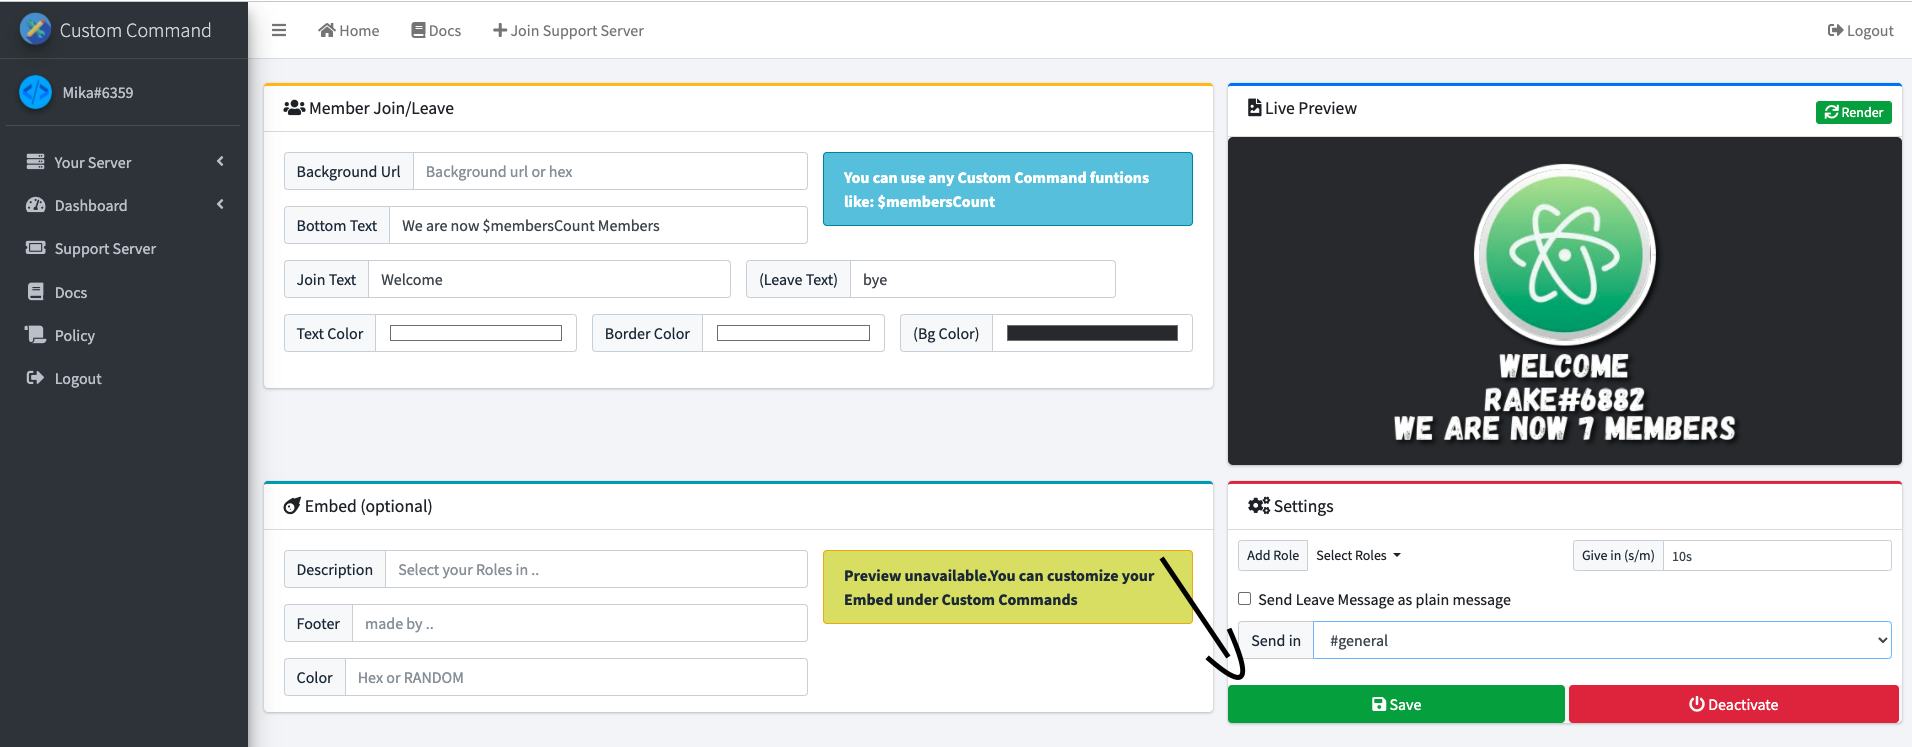1912x747 pixels.
Task: Click the Custom Command logo icon
Action: [35, 29]
